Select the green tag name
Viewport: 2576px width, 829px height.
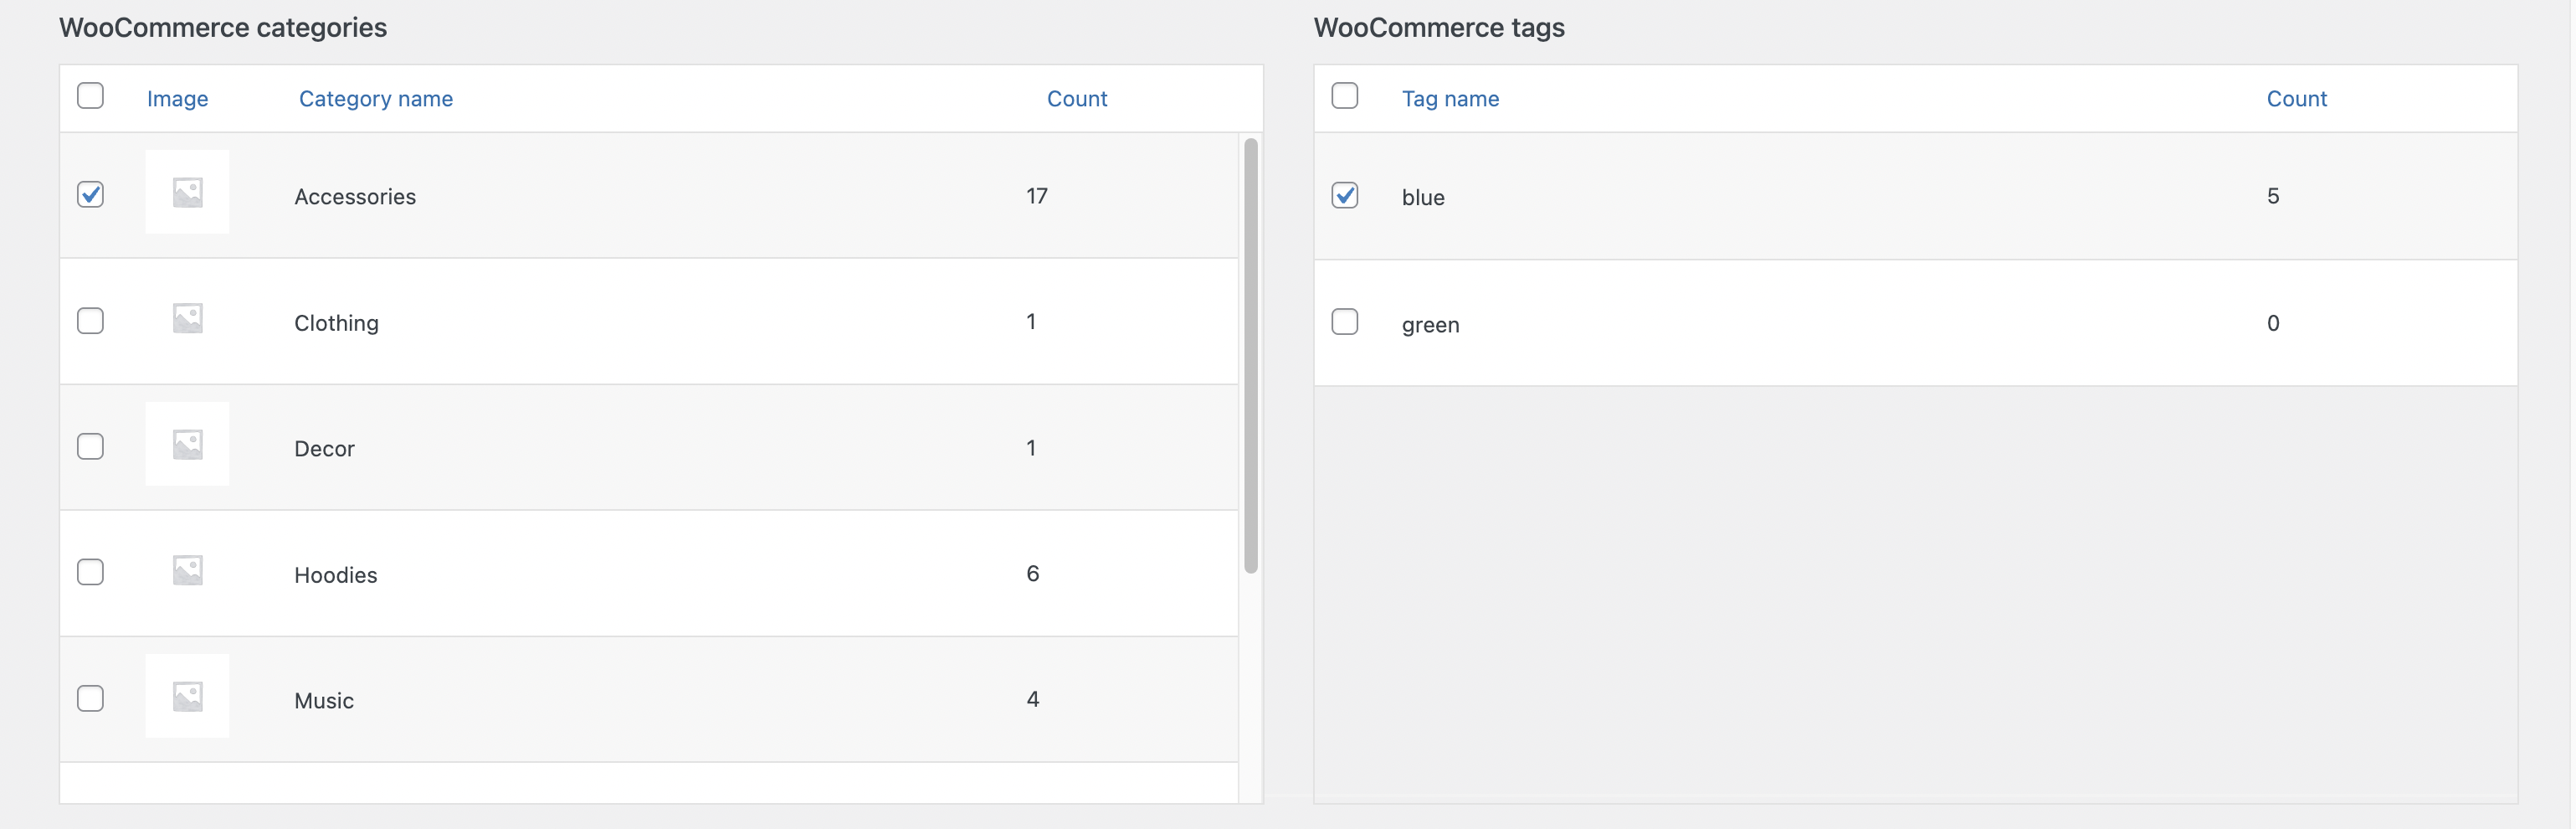(1431, 325)
